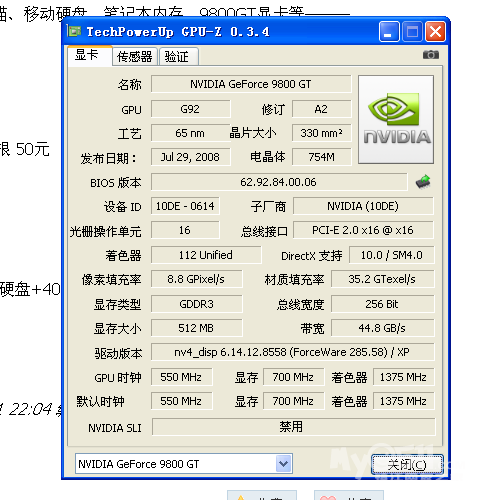Click the release date Jul 29, 2008

(x=190, y=157)
